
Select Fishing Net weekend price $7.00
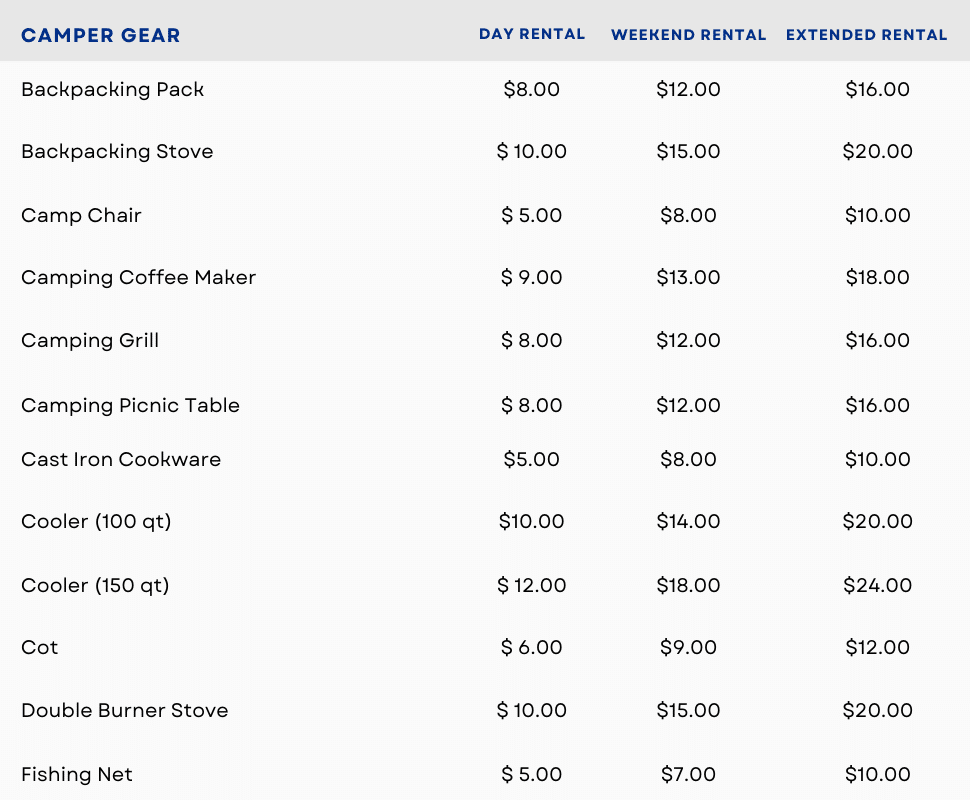pyautogui.click(x=688, y=774)
